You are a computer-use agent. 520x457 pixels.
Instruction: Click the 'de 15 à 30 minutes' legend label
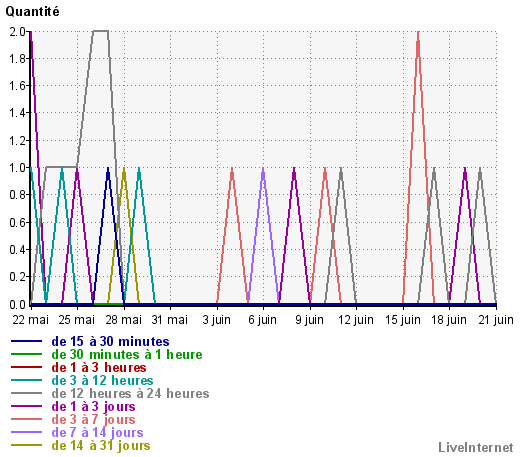110,341
